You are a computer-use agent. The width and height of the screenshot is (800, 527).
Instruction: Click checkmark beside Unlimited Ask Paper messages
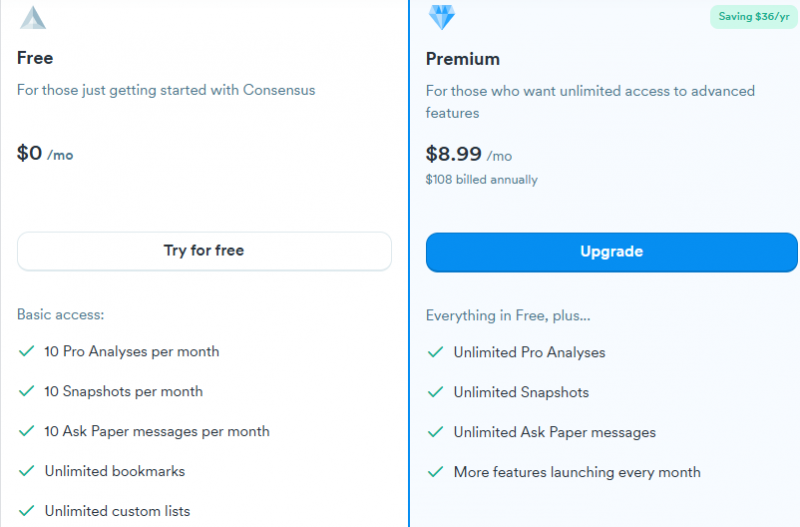tap(435, 432)
